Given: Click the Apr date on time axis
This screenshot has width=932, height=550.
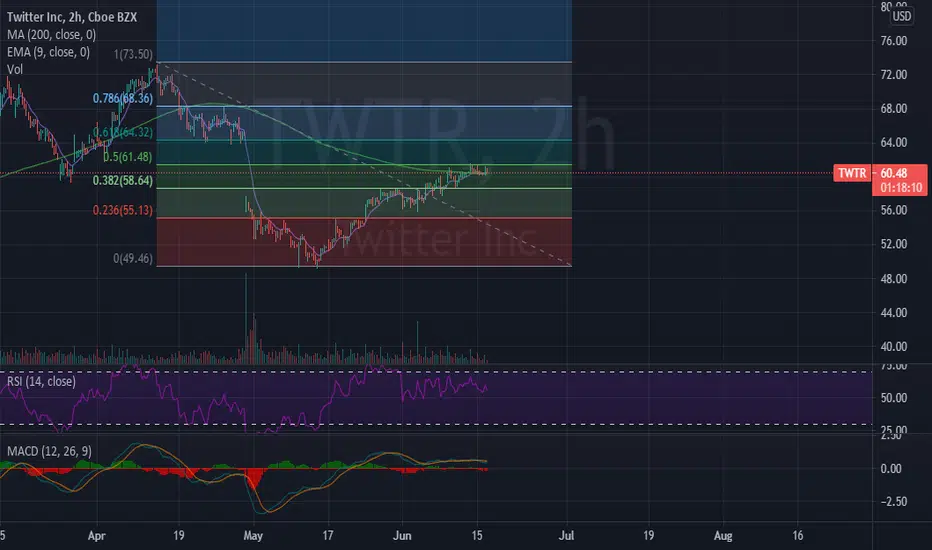Looking at the screenshot, I should [x=96, y=536].
